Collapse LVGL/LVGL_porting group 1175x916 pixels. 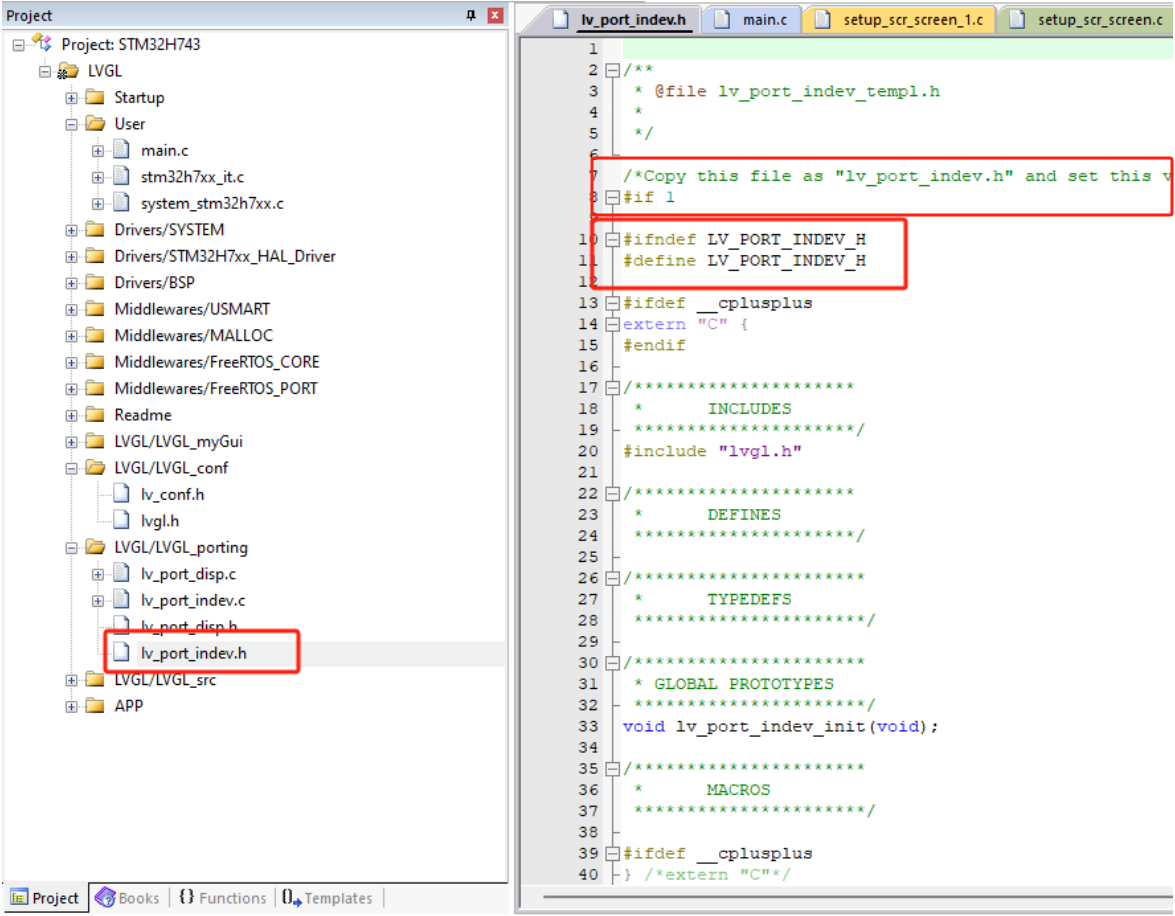(x=71, y=548)
